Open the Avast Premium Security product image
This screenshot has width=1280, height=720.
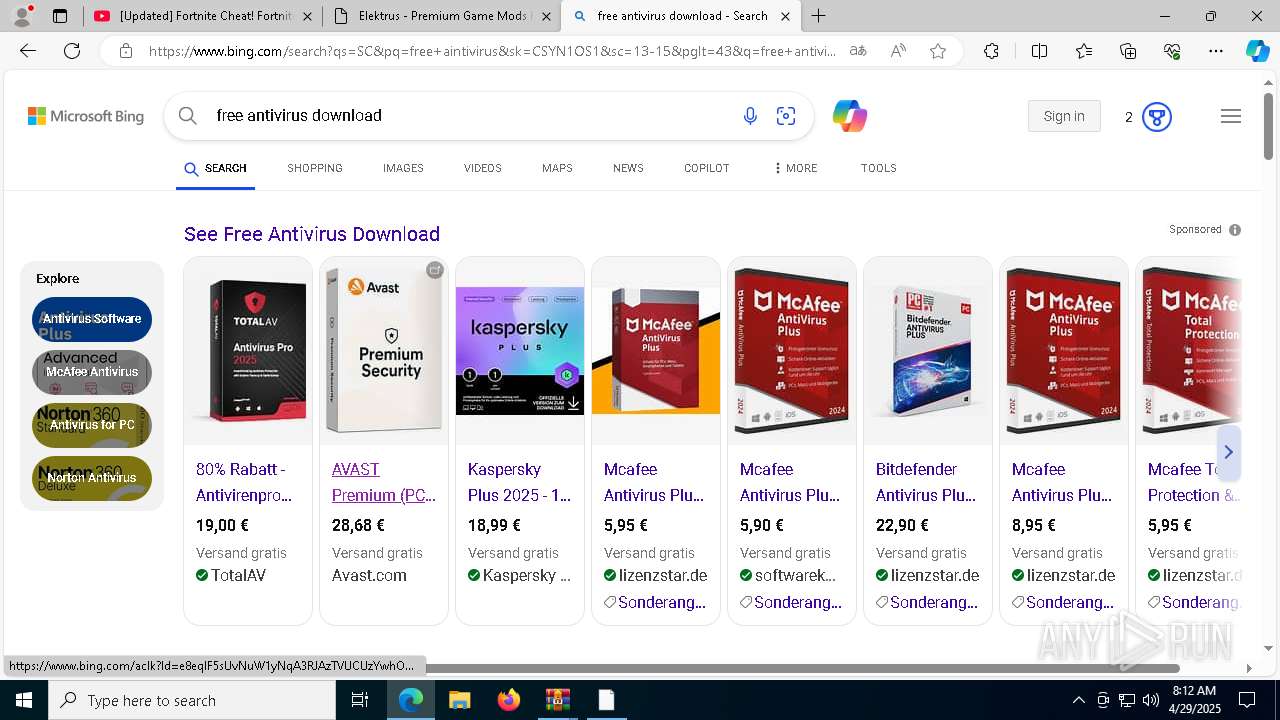coord(384,351)
